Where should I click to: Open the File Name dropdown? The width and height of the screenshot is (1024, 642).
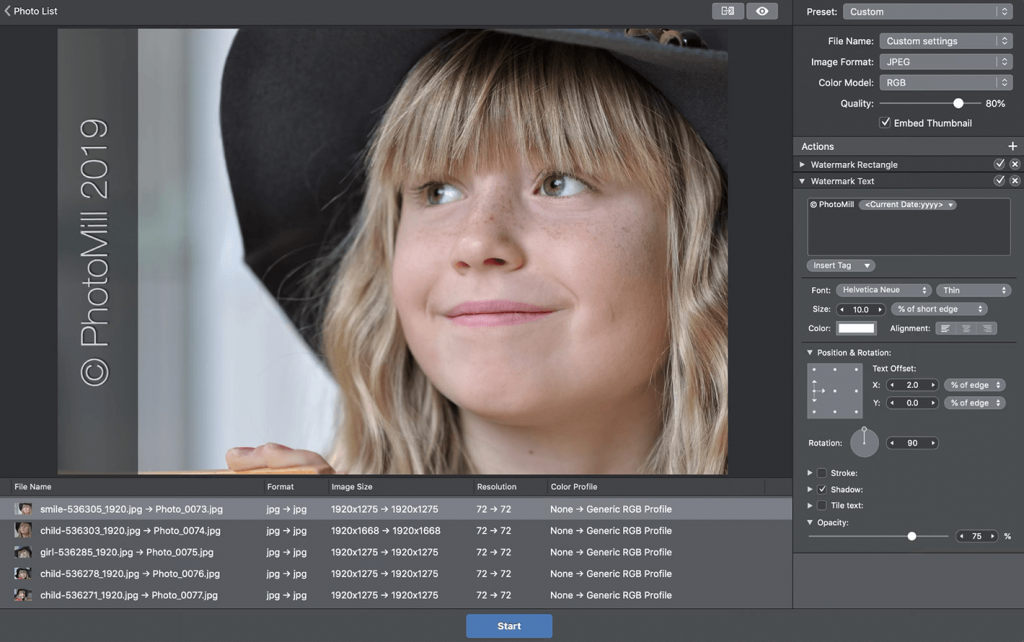coord(946,41)
